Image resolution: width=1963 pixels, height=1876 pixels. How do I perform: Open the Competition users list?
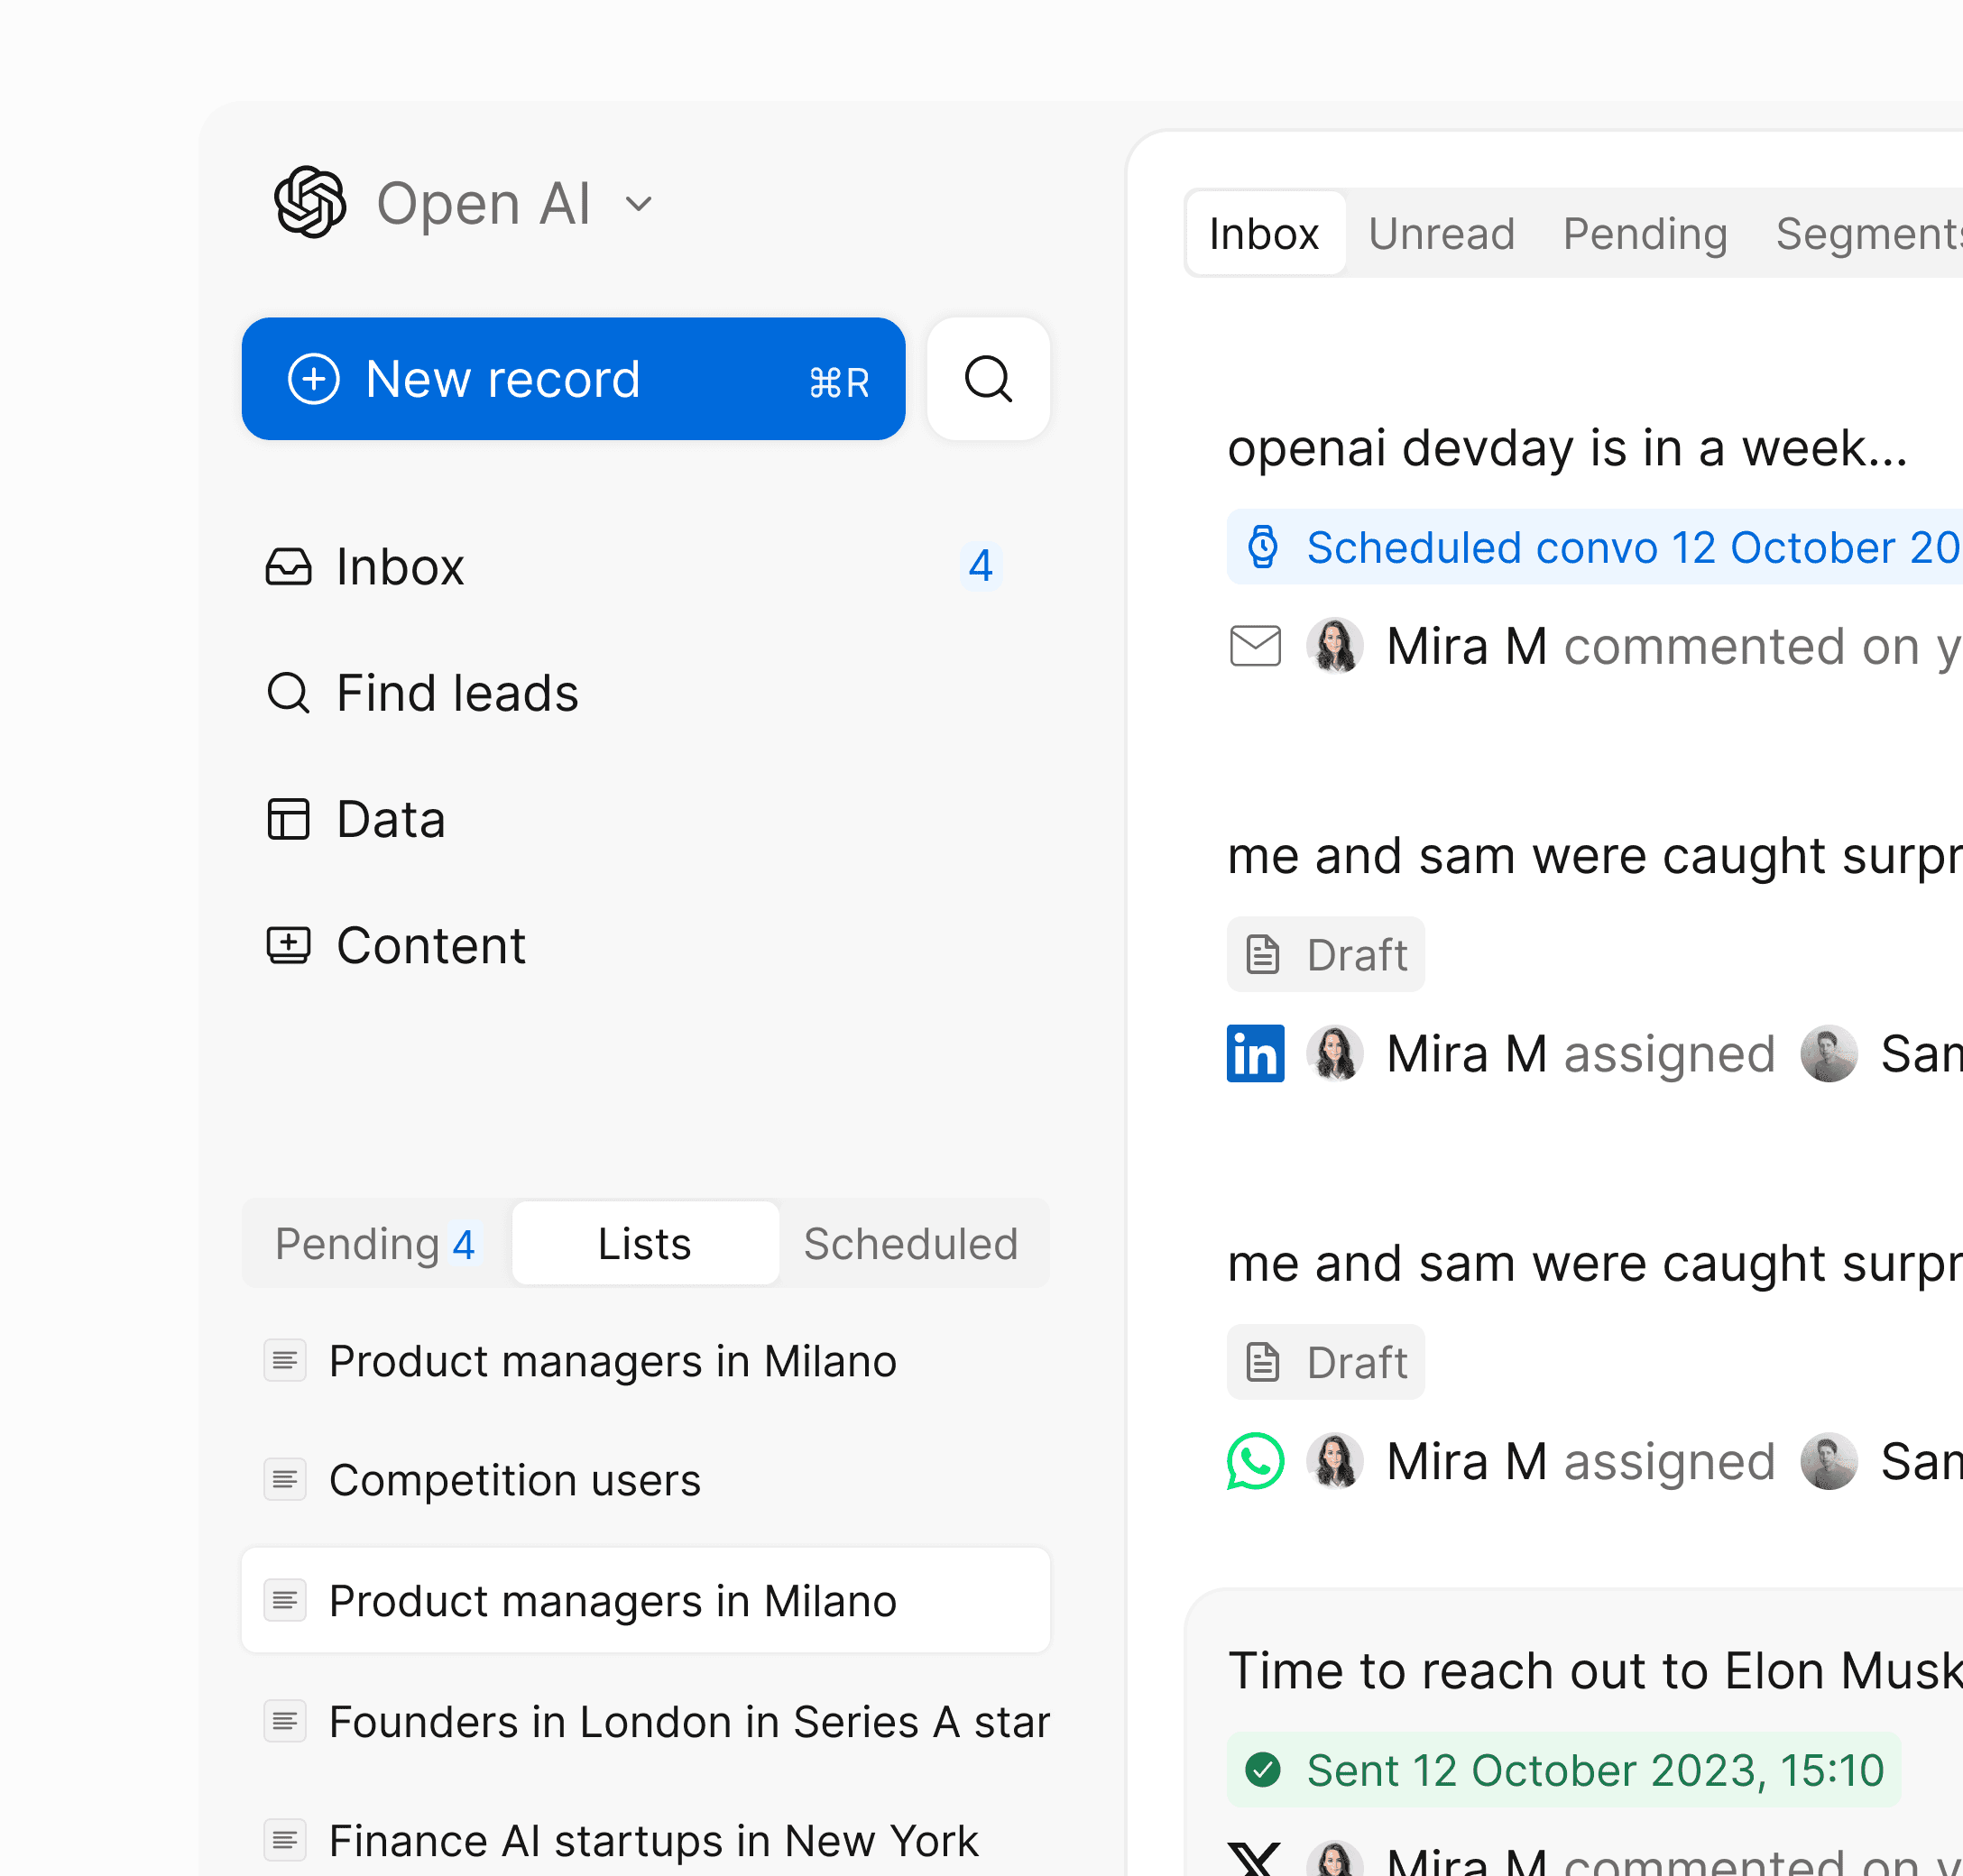(645, 1480)
